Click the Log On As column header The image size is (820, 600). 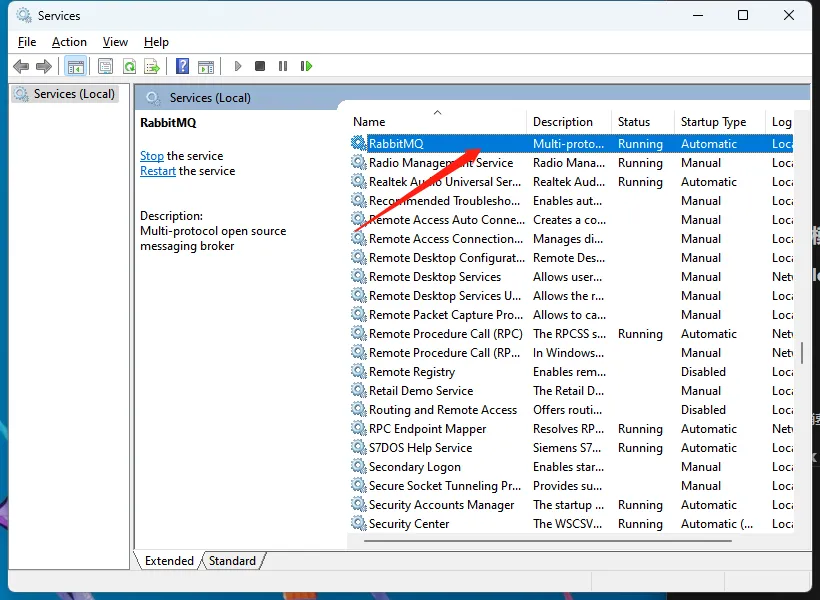pyautogui.click(x=781, y=122)
